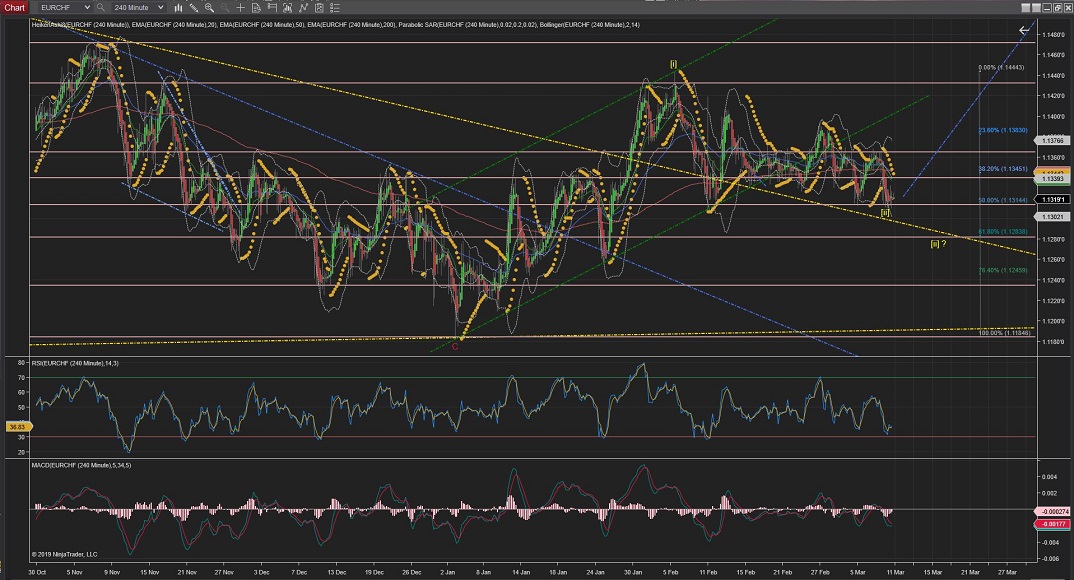
Task: Minimize the chart window
Action: (1047, 8)
